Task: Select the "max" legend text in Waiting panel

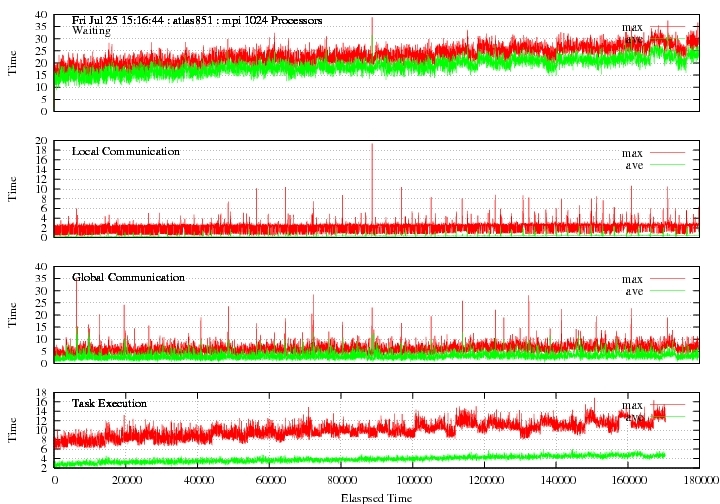Action: click(x=632, y=28)
